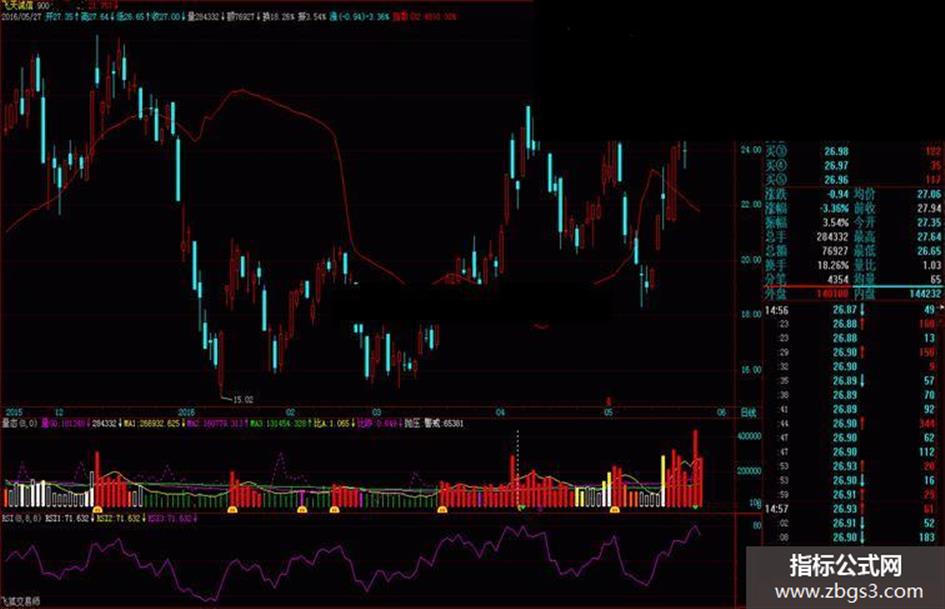Image resolution: width=945 pixels, height=609 pixels.
Task: Click the 24.00 price axis label
Action: (x=751, y=150)
